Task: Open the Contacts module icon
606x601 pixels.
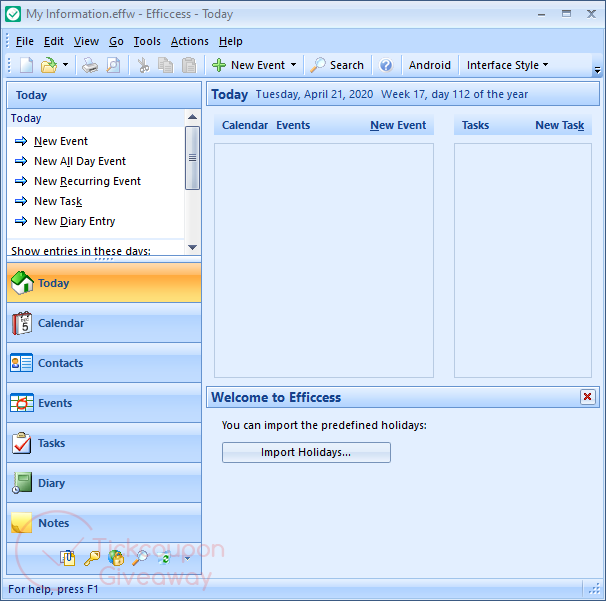Action: pyautogui.click(x=22, y=363)
